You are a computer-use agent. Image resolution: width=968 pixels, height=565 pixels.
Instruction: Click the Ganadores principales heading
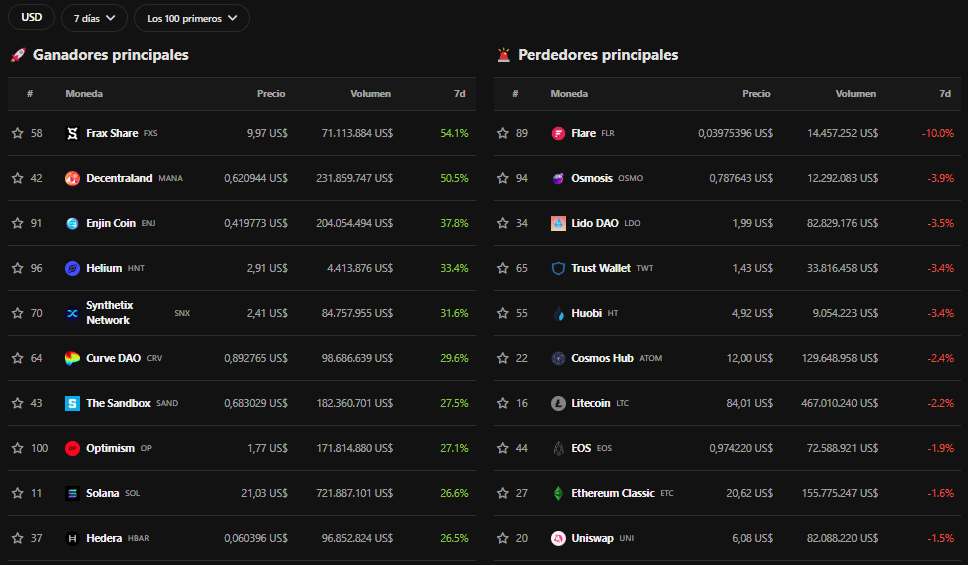pos(111,55)
